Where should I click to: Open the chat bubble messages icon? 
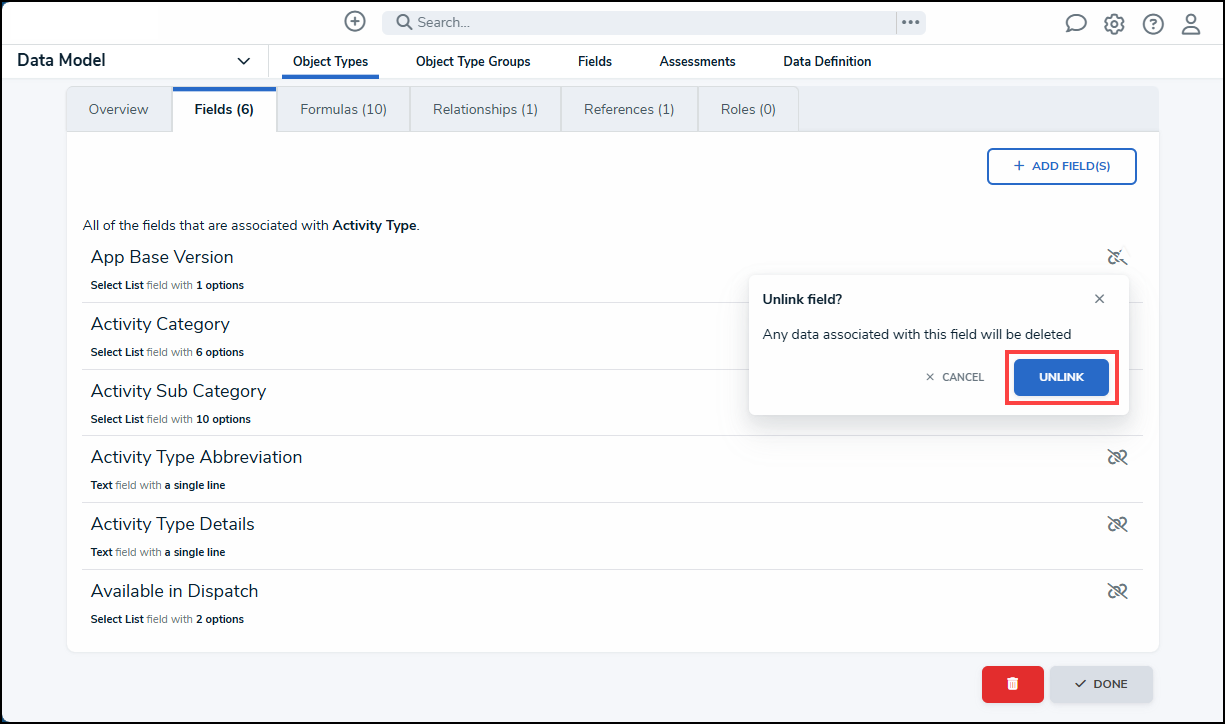(1076, 24)
